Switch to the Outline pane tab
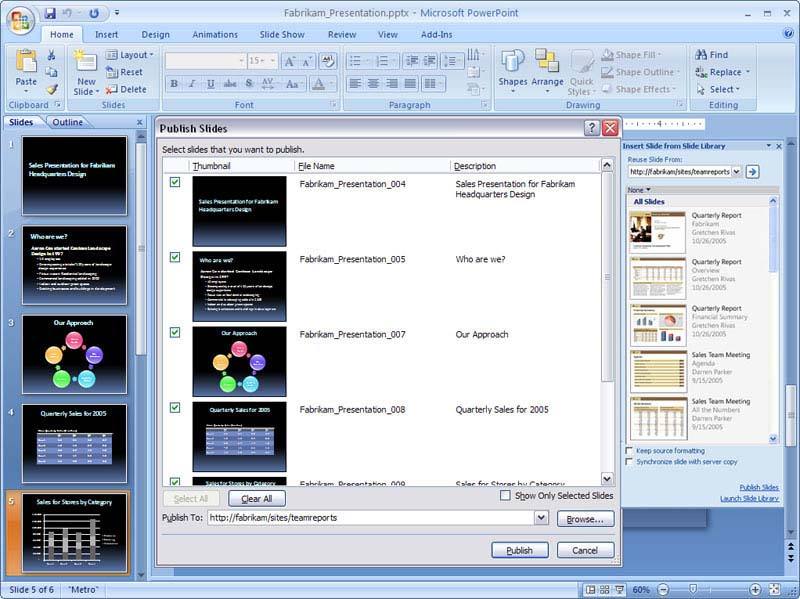The image size is (800, 599). click(68, 123)
